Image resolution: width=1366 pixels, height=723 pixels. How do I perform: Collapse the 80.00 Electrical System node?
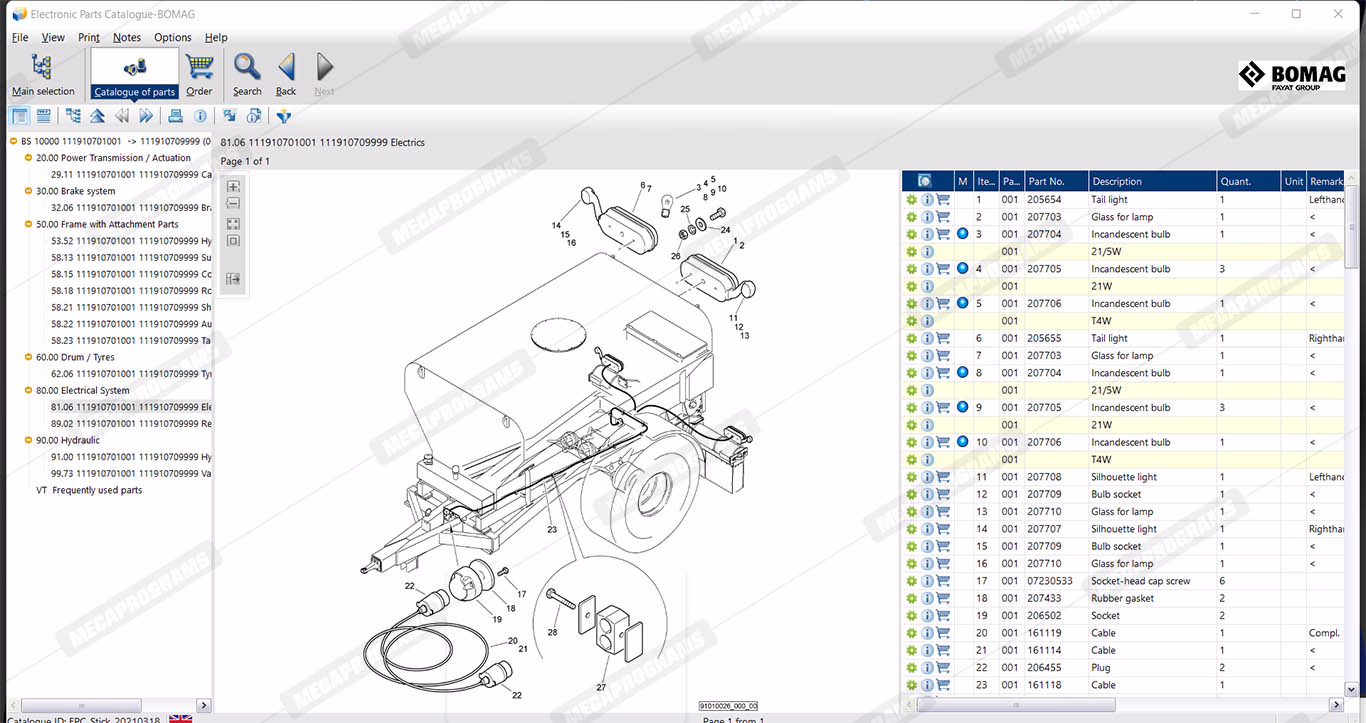coord(28,390)
